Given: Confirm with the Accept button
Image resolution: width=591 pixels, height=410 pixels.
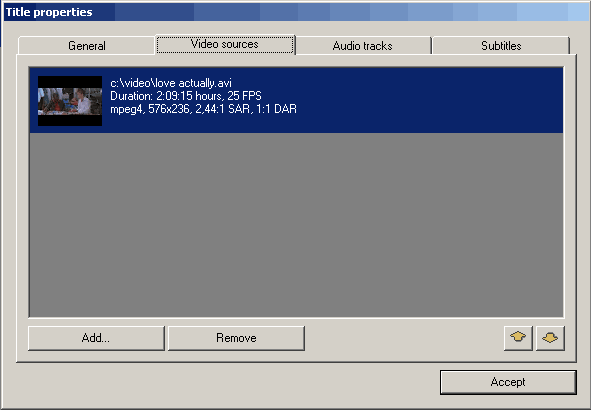Looking at the screenshot, I should 508,382.
